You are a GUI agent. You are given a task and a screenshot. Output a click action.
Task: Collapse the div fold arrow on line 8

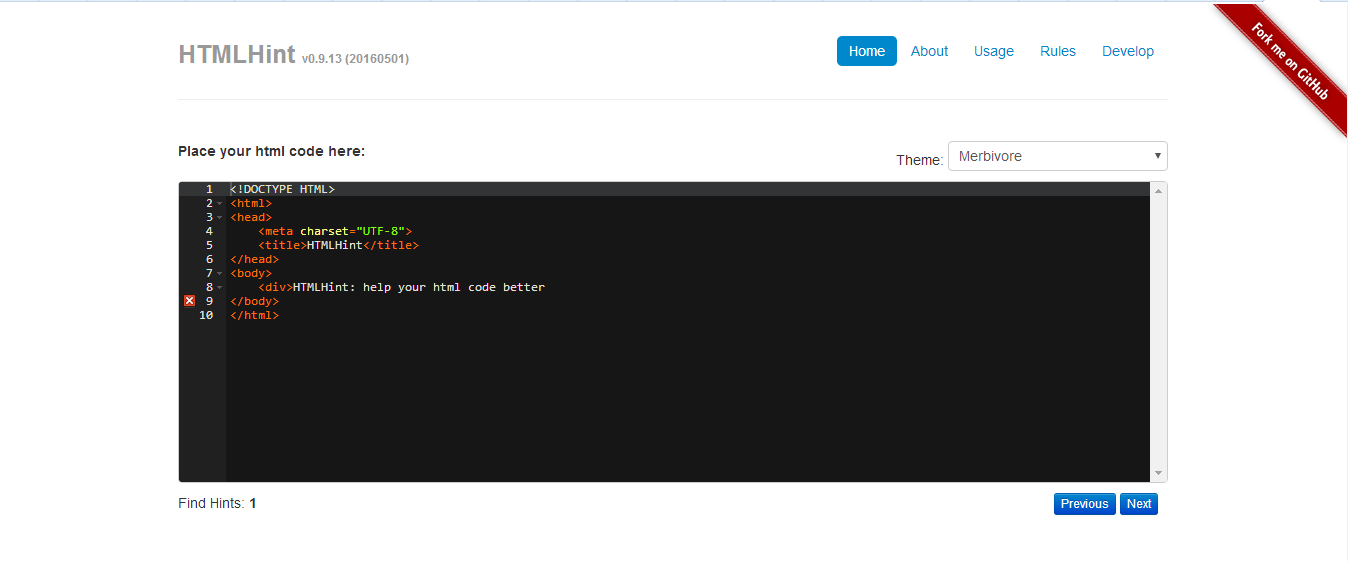click(220, 287)
